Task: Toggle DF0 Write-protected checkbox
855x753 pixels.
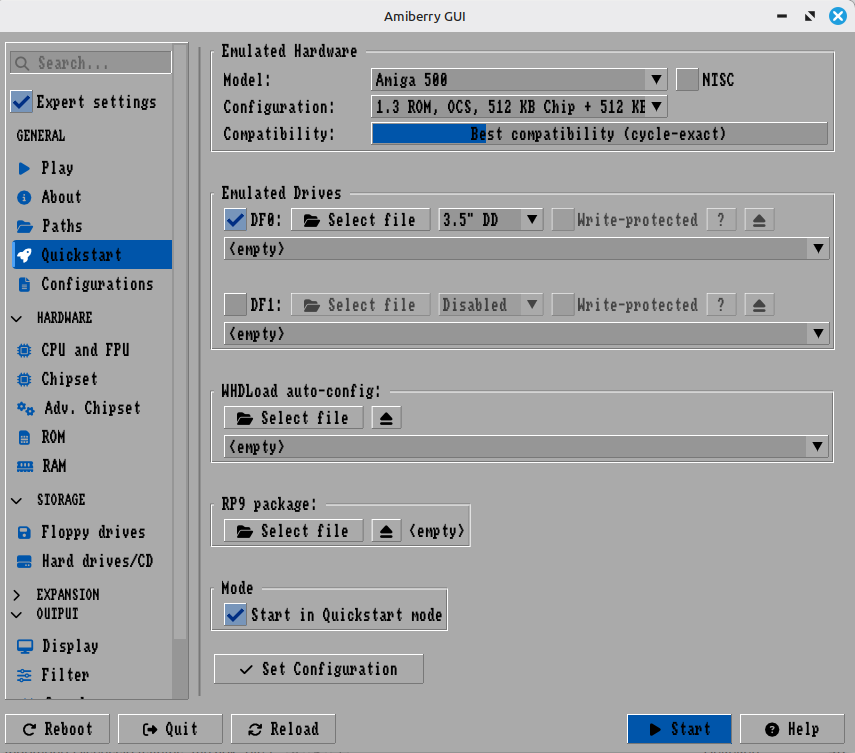Action: click(563, 220)
